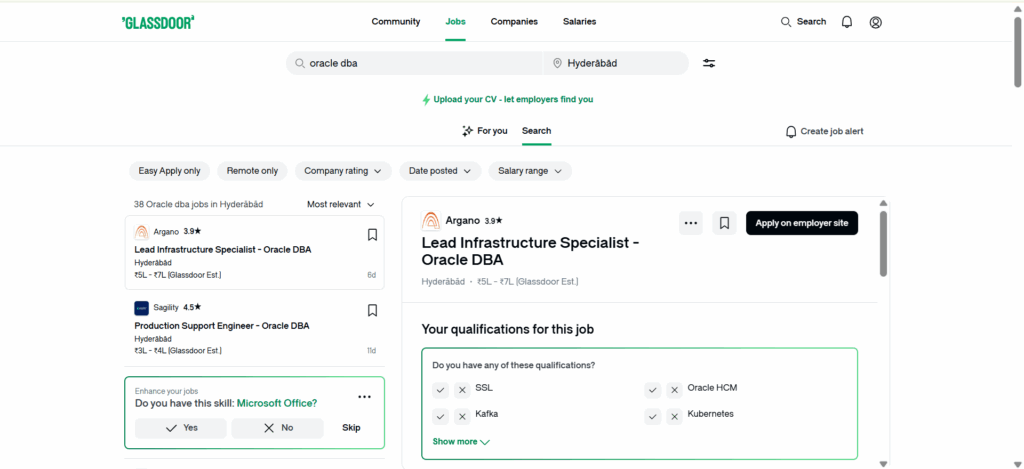This screenshot has width=1024, height=469.
Task: Open three-dot menu in job detail header
Action: point(691,223)
